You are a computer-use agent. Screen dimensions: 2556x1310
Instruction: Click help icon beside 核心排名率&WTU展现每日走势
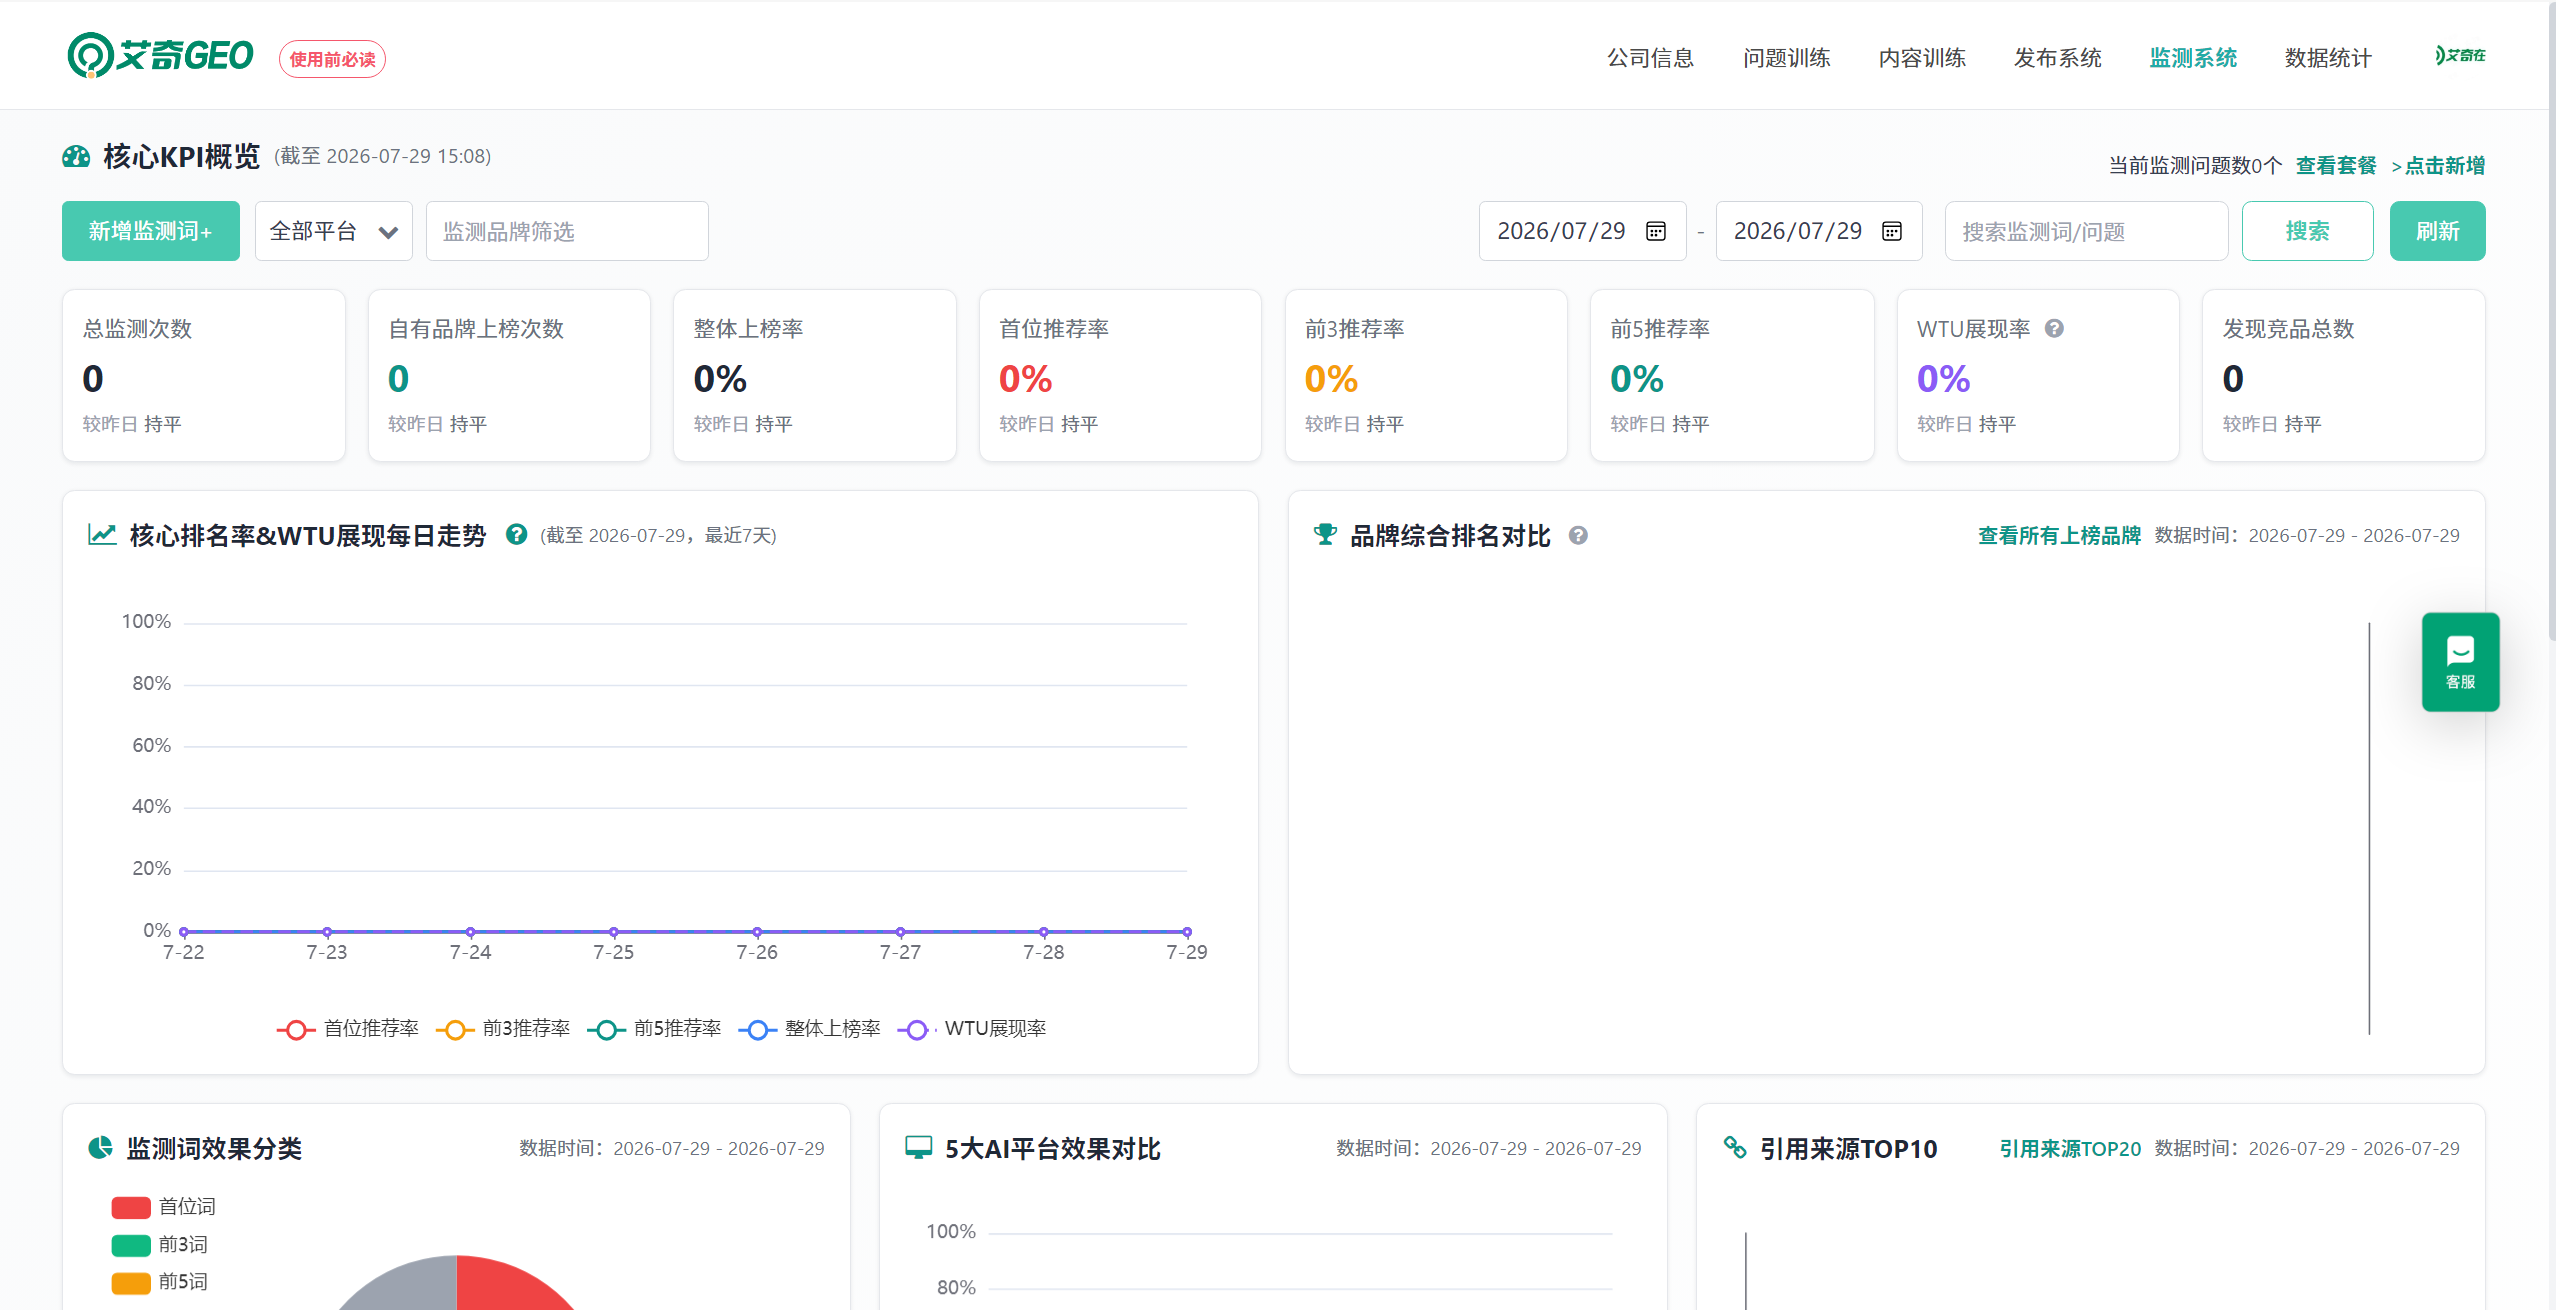[516, 534]
